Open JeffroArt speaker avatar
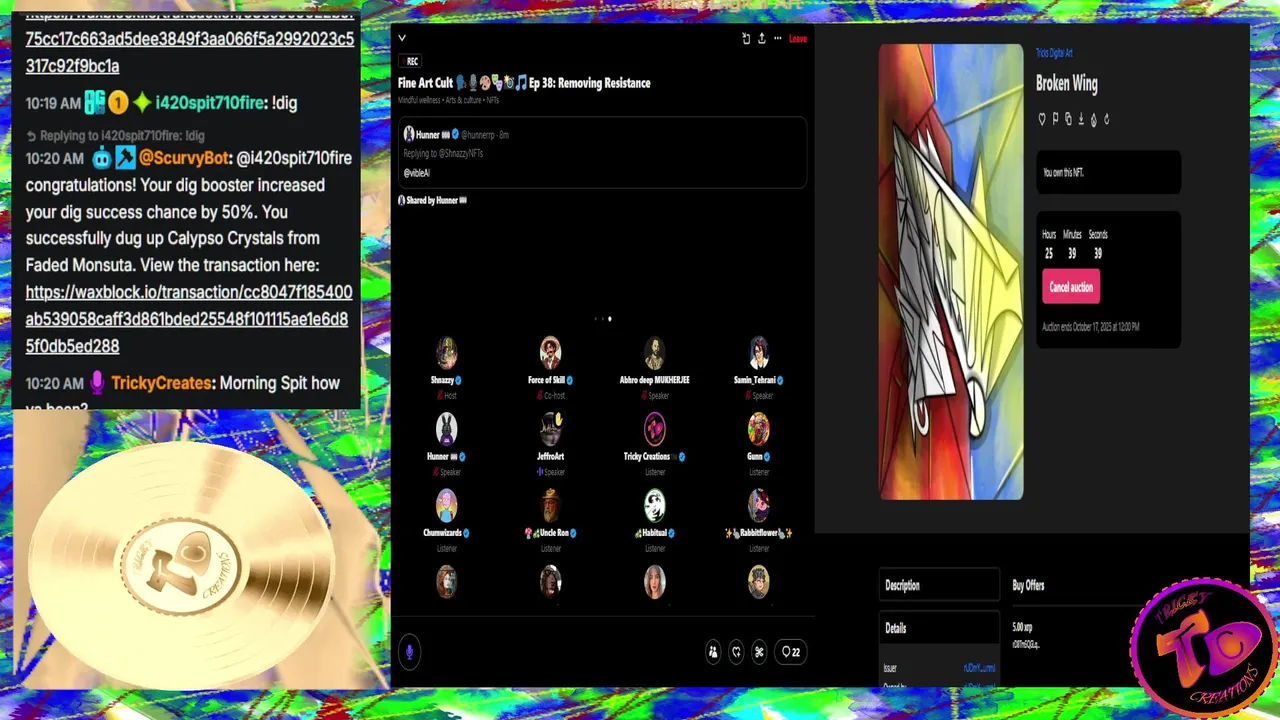1280x720 pixels. point(550,430)
